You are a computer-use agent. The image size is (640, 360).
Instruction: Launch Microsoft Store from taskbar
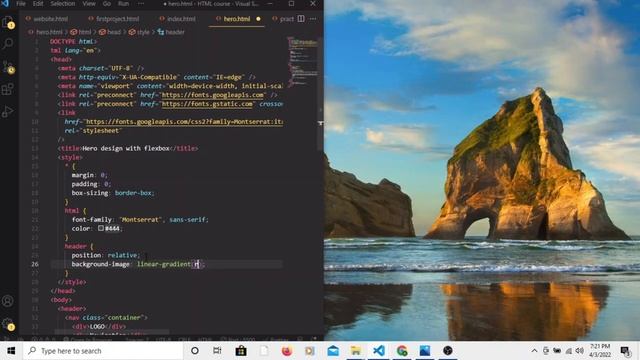[x=241, y=351]
